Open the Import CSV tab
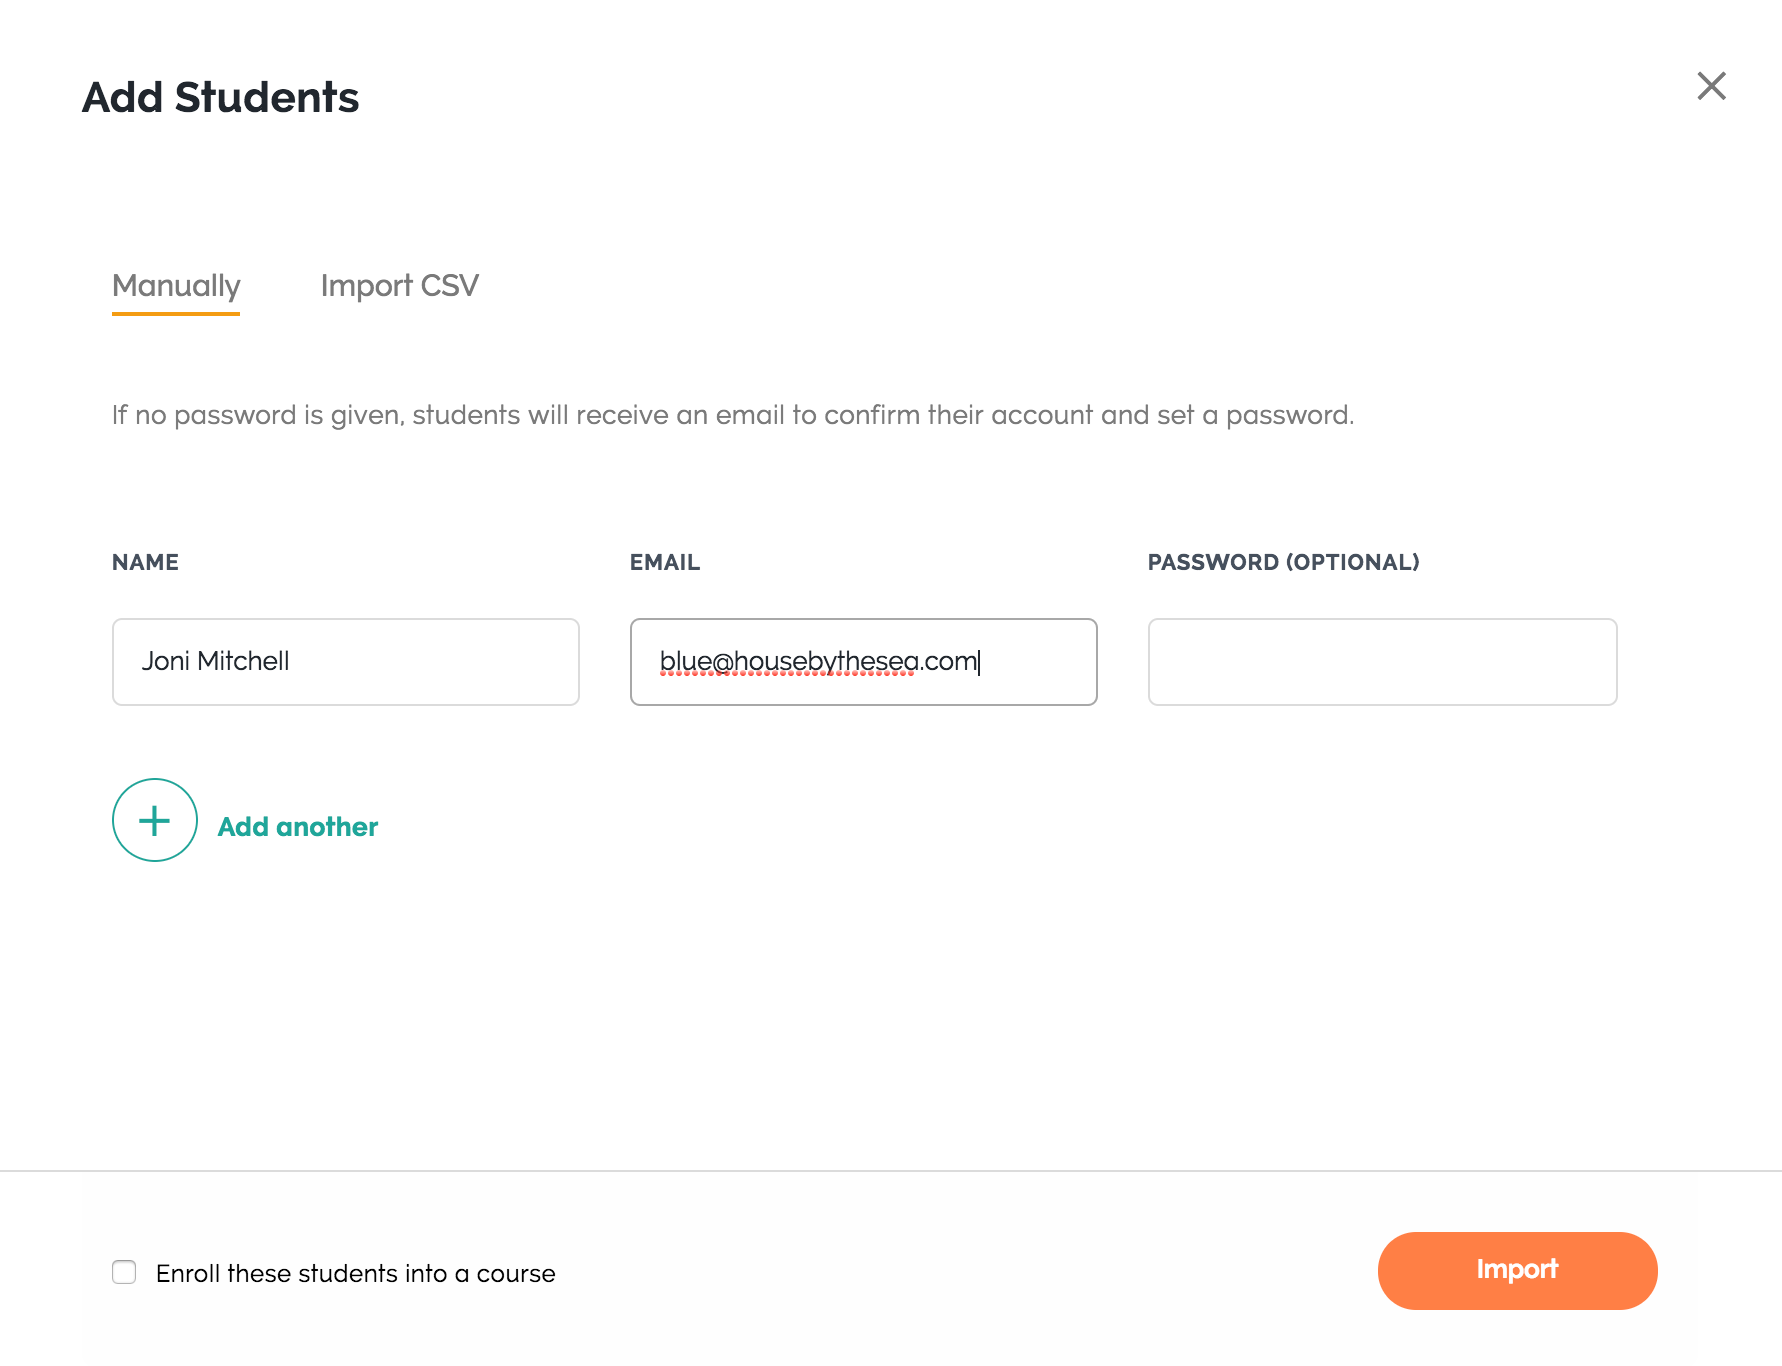Image resolution: width=1782 pixels, height=1366 pixels. pos(399,286)
